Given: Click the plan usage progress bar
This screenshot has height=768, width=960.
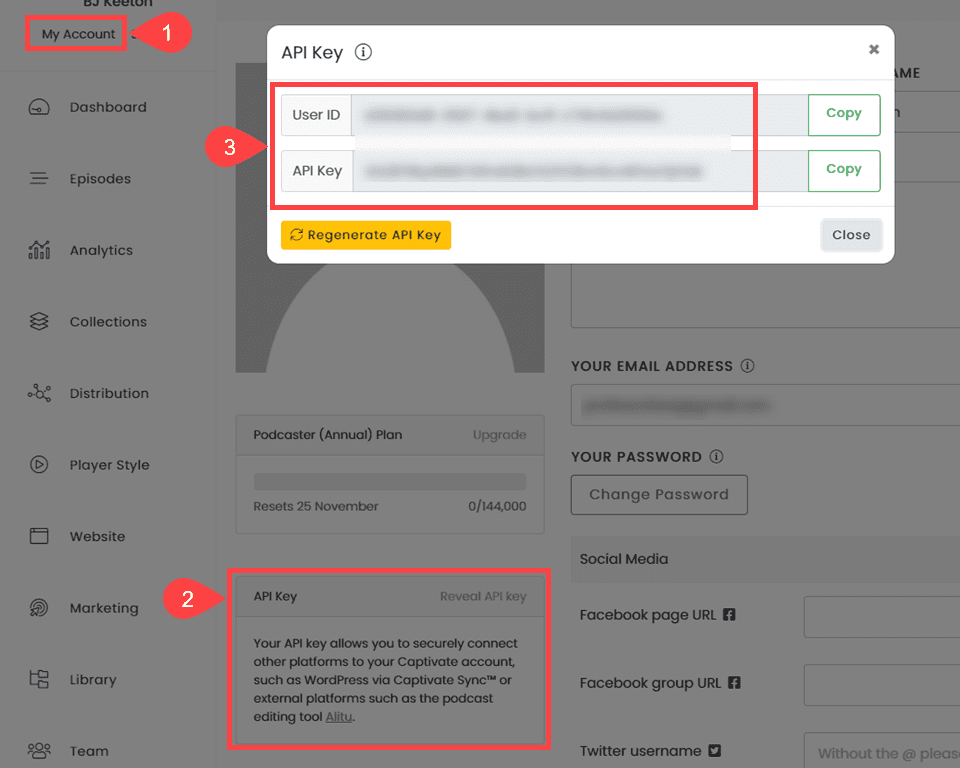Looking at the screenshot, I should (389, 479).
